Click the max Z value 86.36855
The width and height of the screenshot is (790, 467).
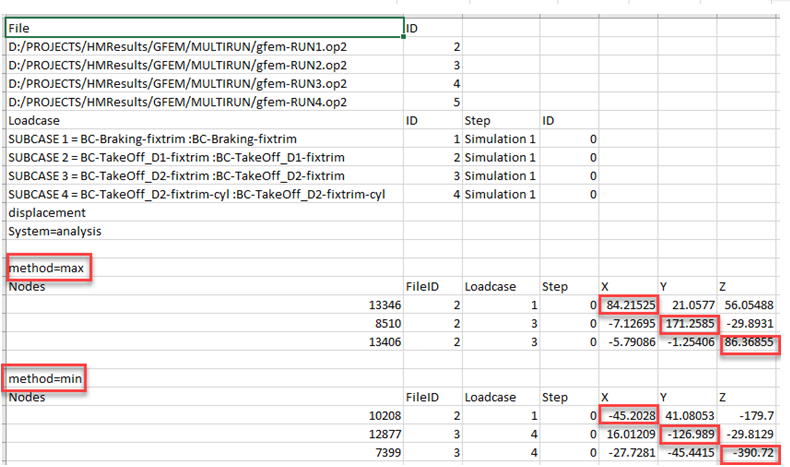[746, 342]
